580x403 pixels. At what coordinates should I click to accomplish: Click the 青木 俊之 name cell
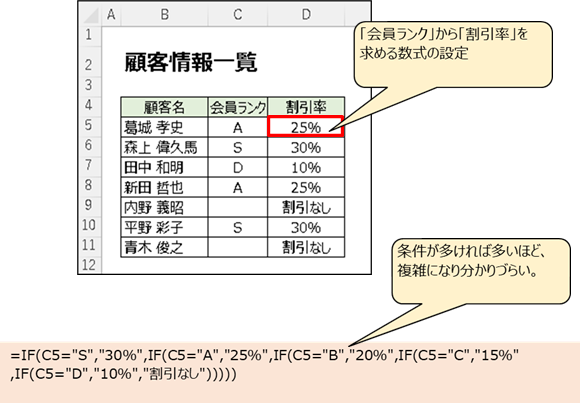164,247
